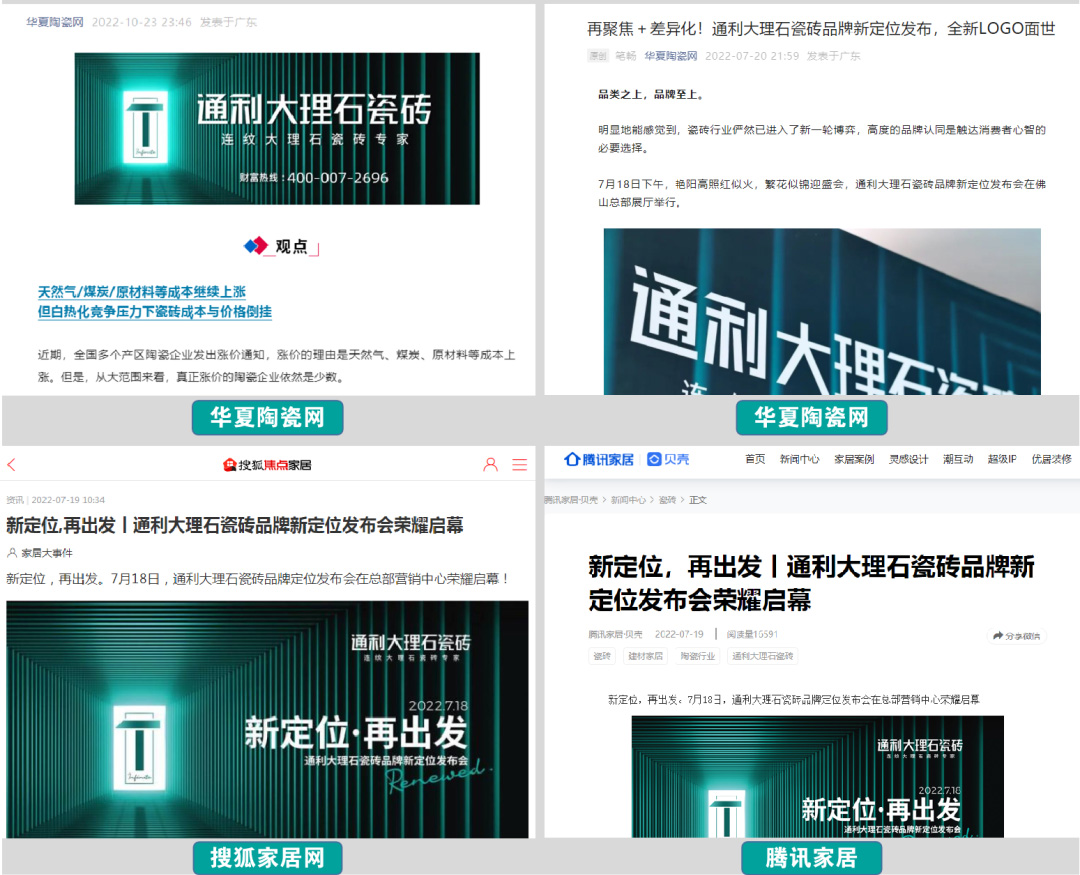Click the 搜狐焦点家居 logo
This screenshot has width=1080, height=875.
pos(267,465)
